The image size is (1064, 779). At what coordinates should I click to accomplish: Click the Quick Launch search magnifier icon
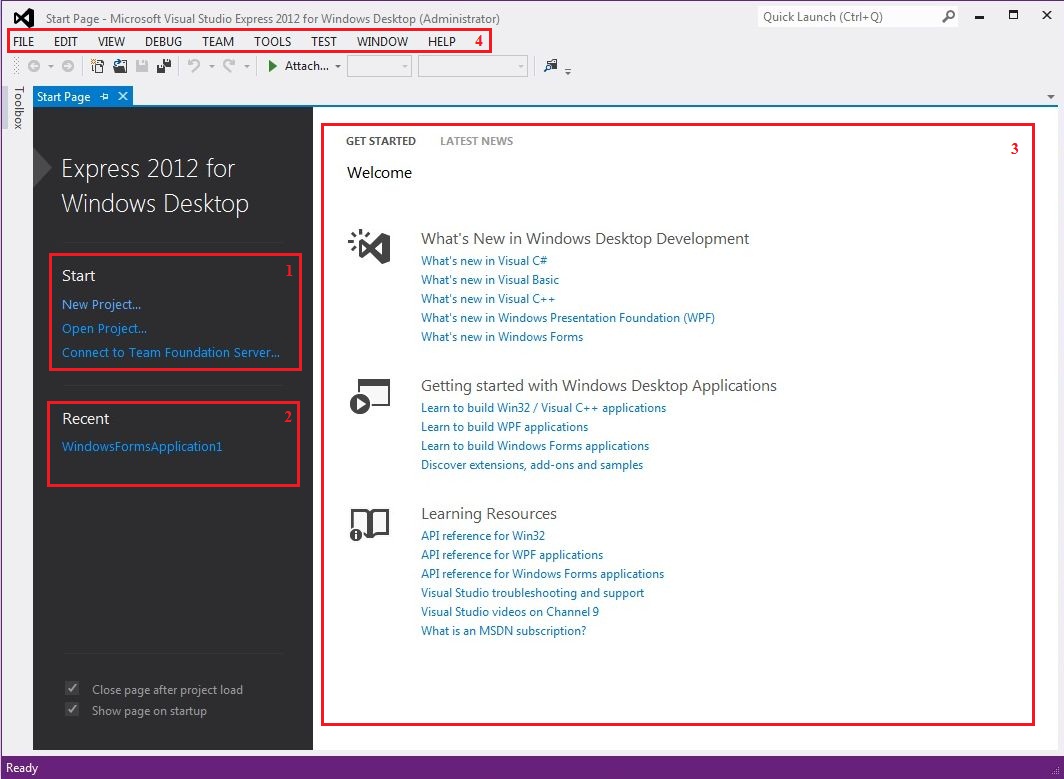click(x=948, y=17)
